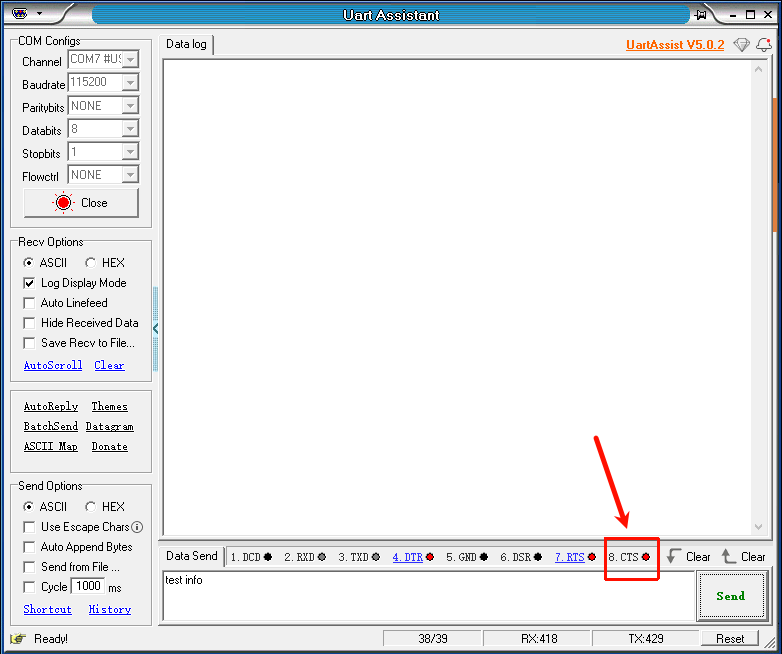
Task: Open the Channel COM7 dropdown
Action: (x=130, y=59)
